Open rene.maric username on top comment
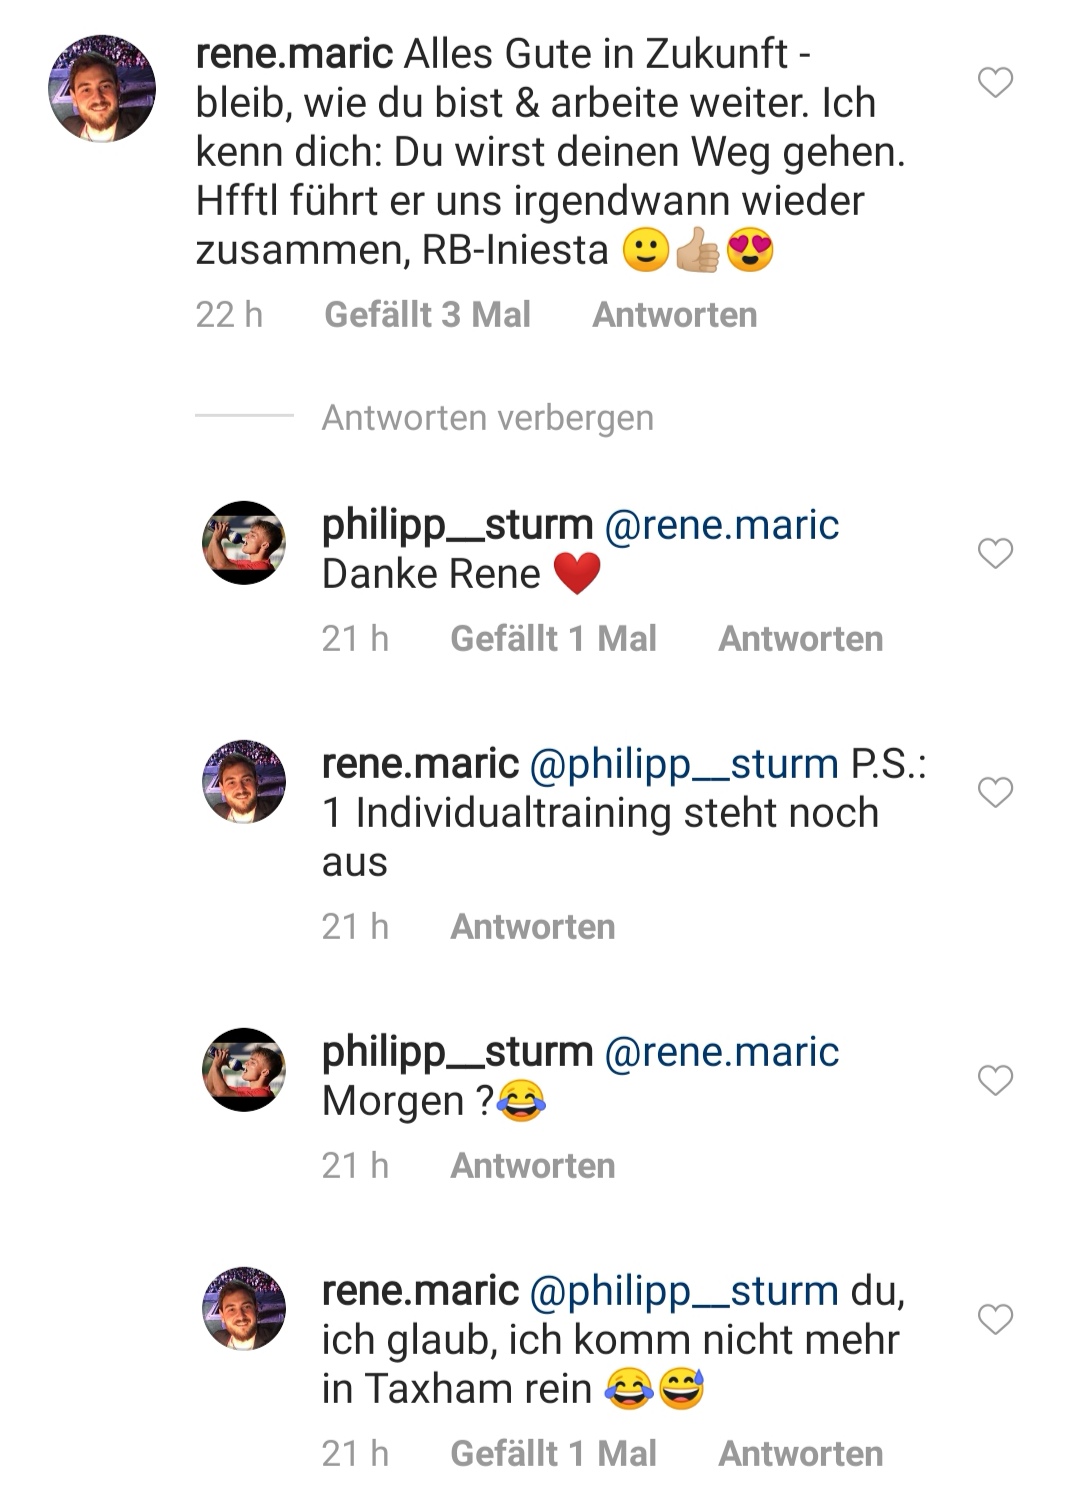The image size is (1080, 1512). (x=294, y=54)
